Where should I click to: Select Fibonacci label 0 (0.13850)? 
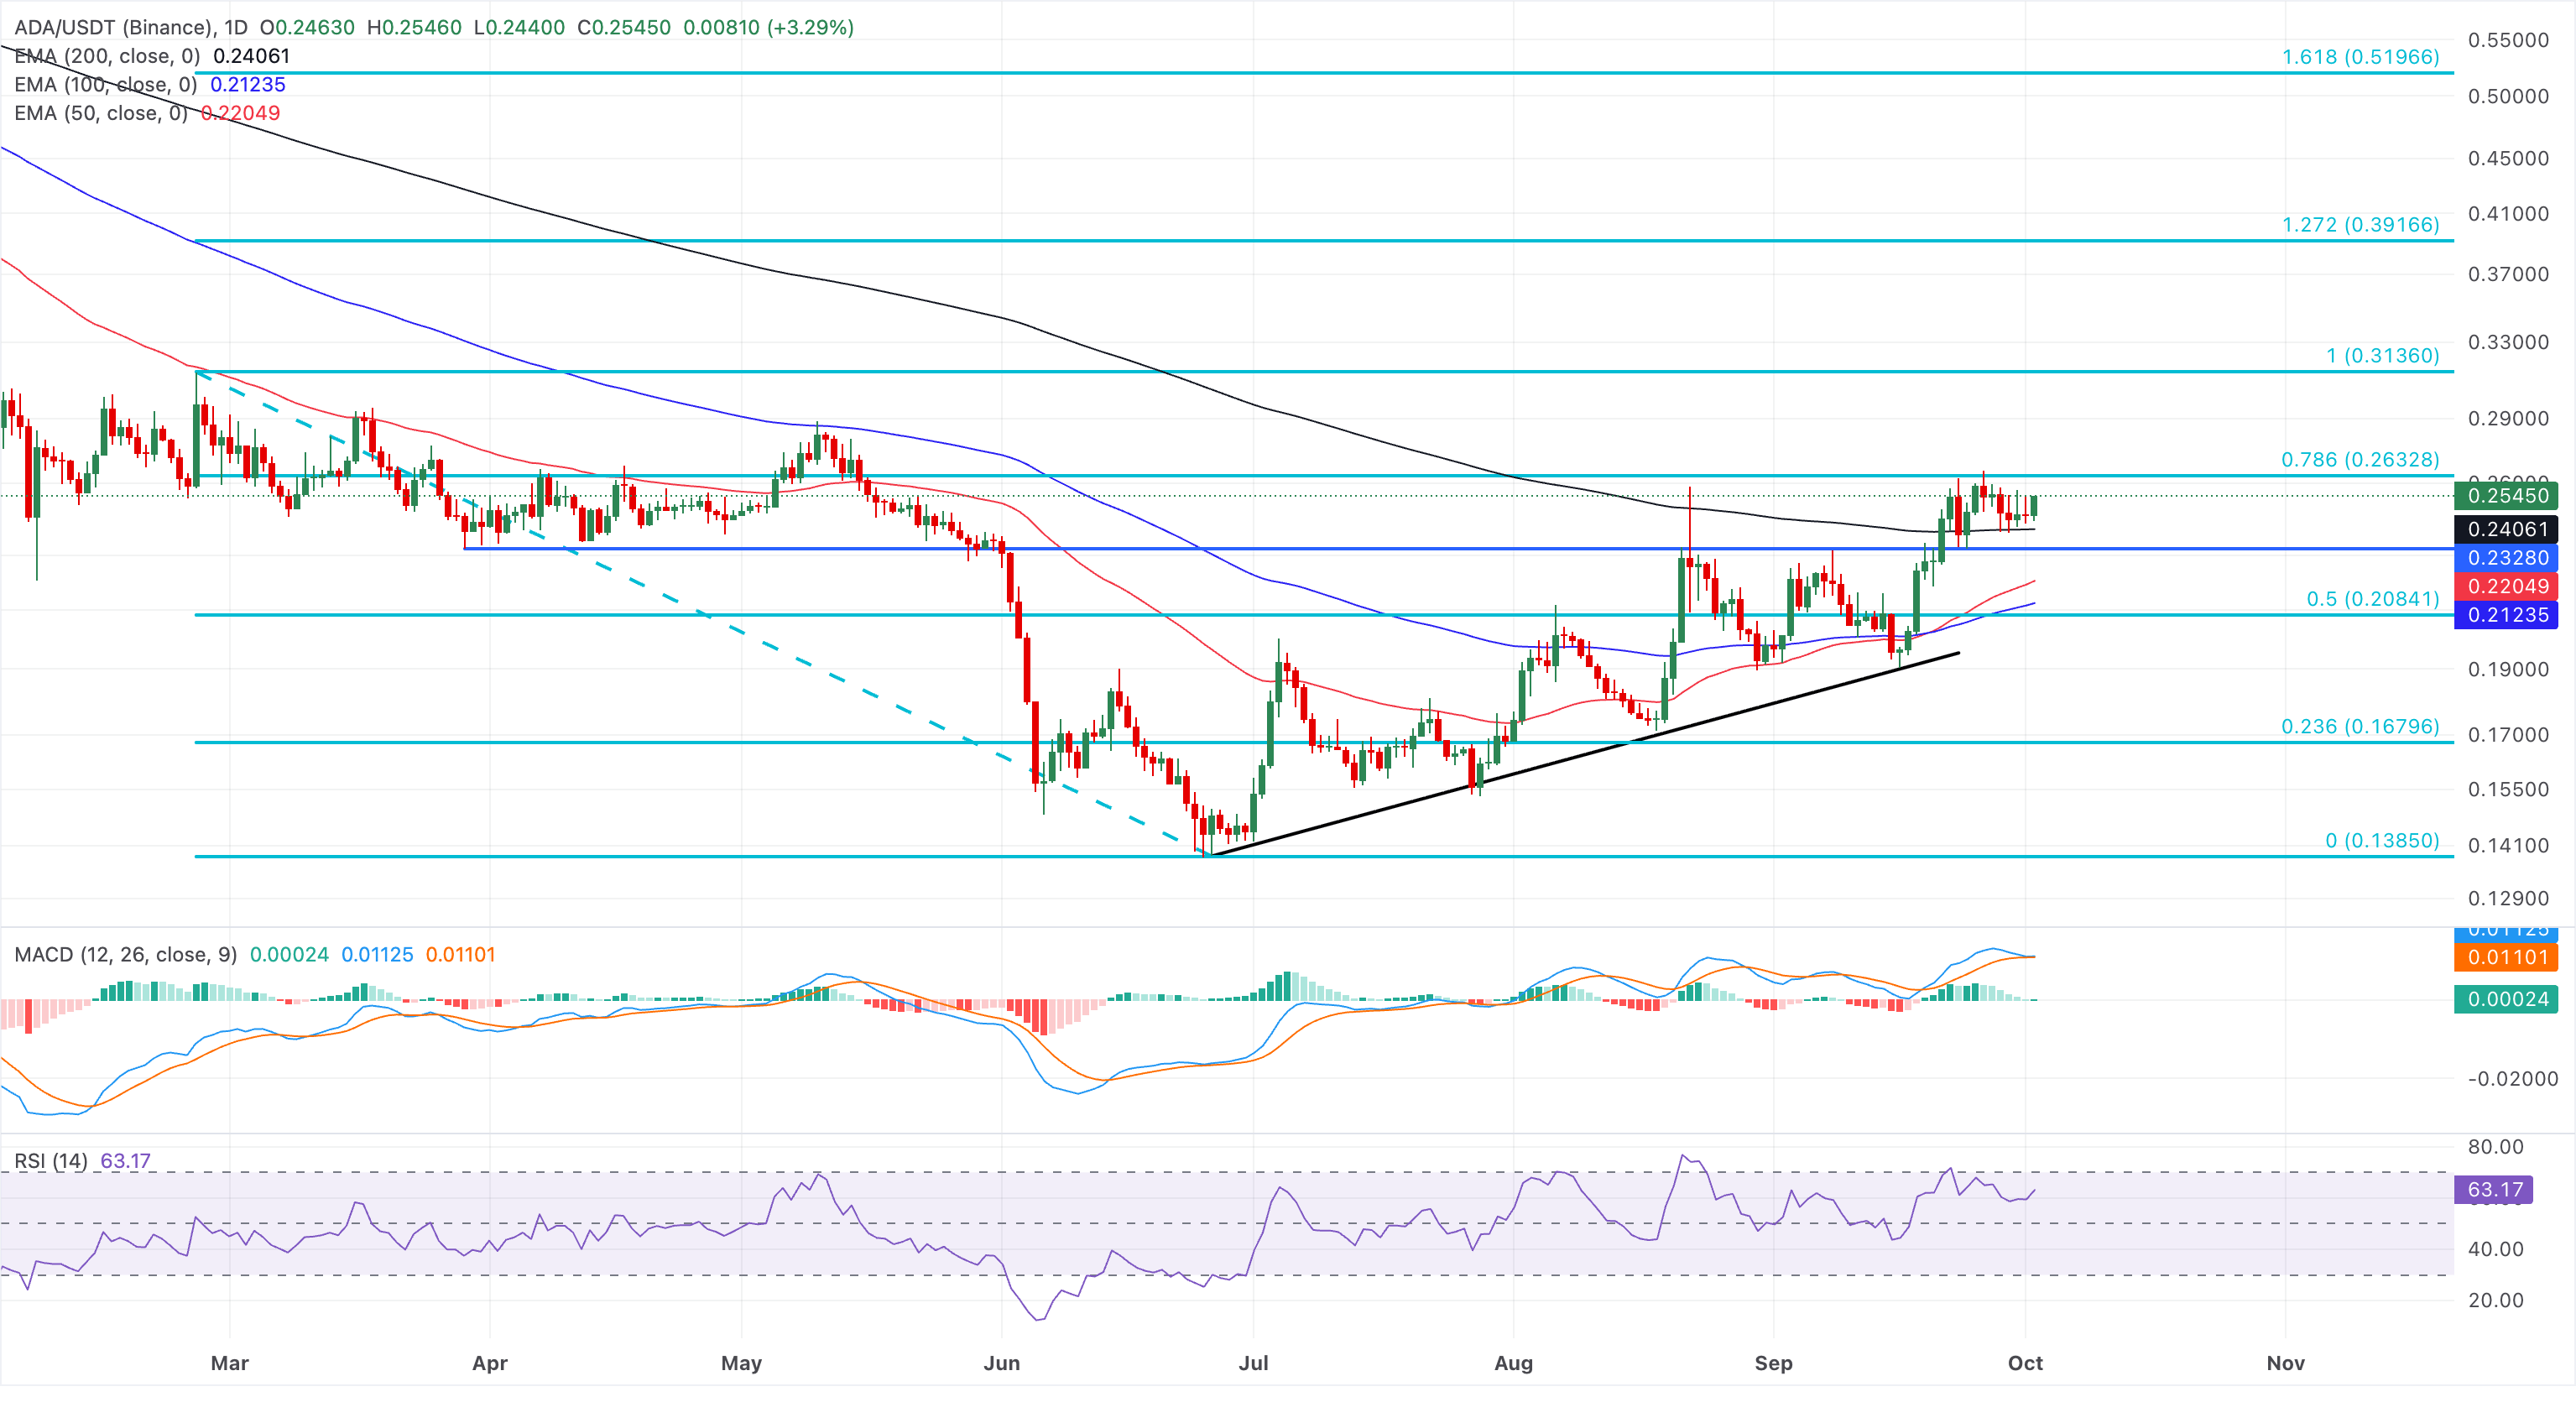click(2382, 841)
